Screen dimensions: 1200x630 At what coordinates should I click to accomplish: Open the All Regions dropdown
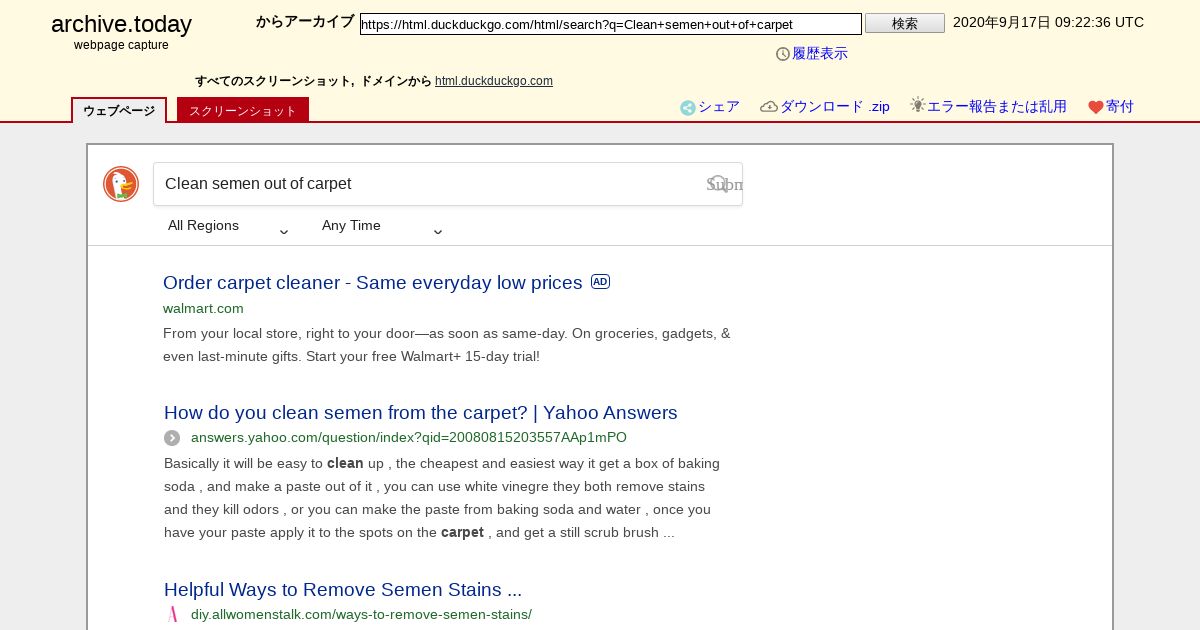pos(228,226)
